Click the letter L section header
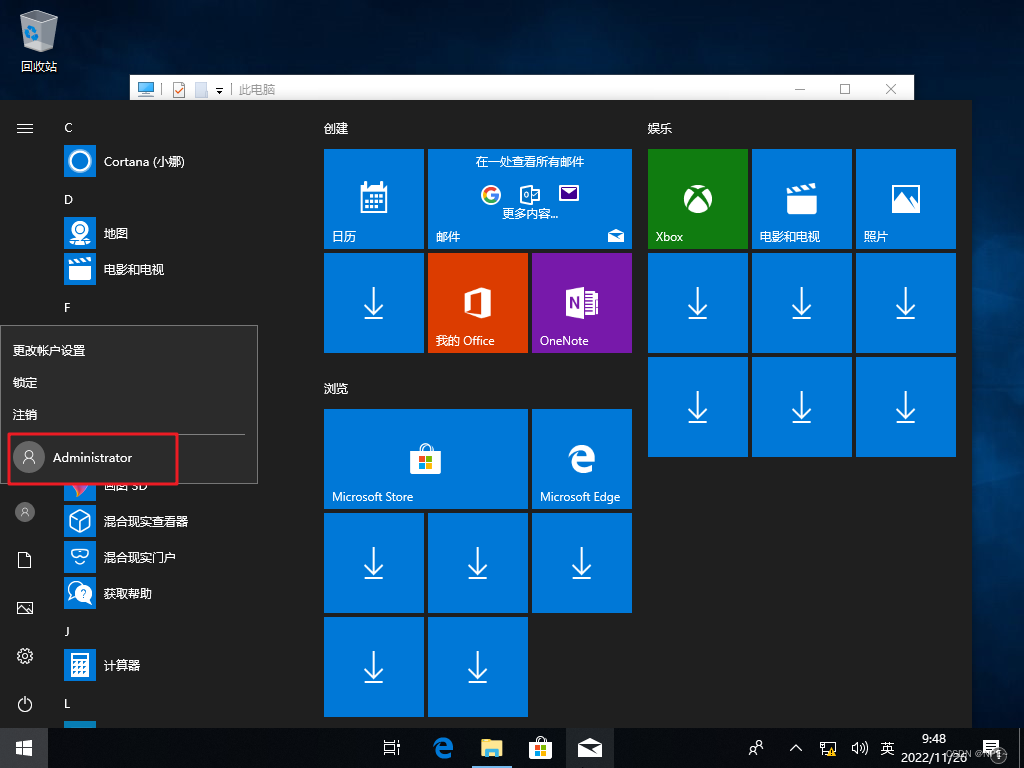Viewport: 1024px width, 768px height. 67,703
